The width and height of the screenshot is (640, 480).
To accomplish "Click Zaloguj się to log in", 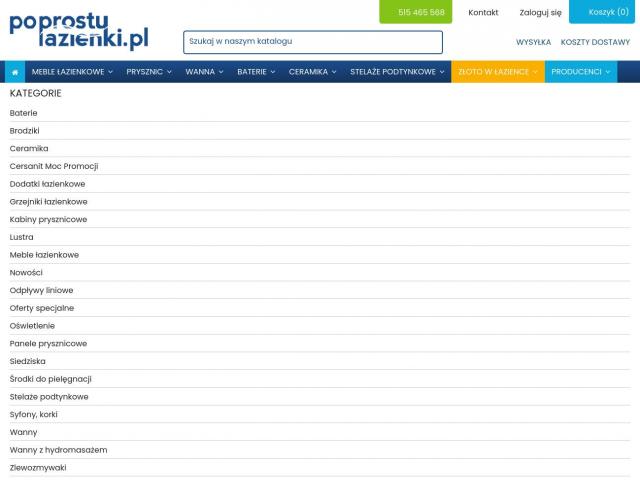I will tap(540, 12).
